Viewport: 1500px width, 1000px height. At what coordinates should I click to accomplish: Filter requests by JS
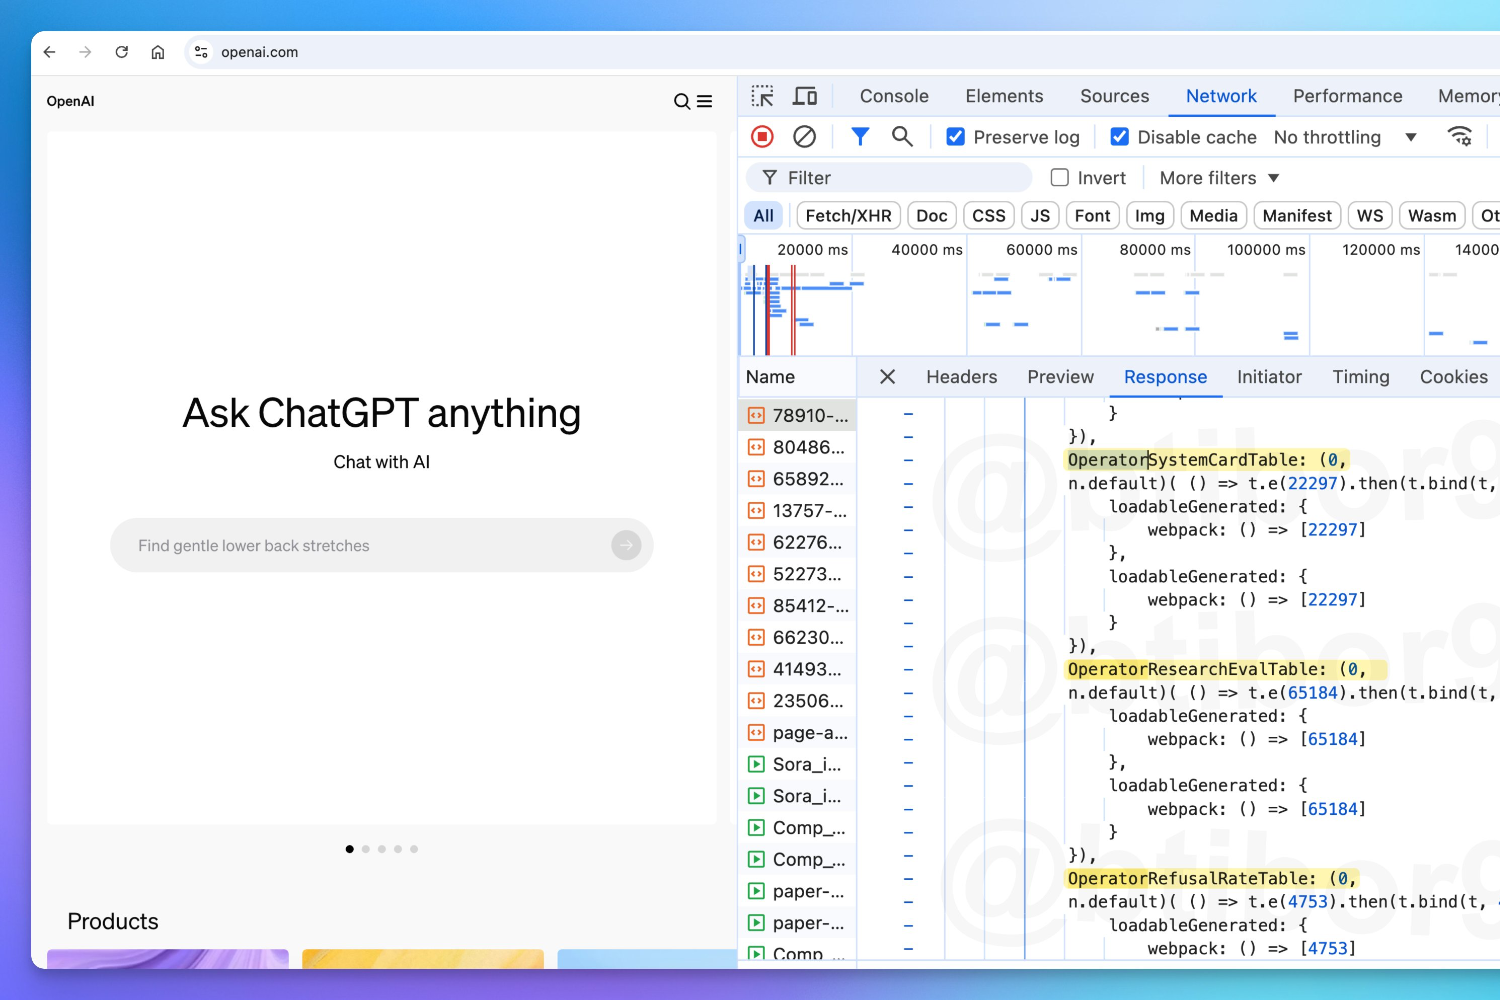[x=1040, y=216]
